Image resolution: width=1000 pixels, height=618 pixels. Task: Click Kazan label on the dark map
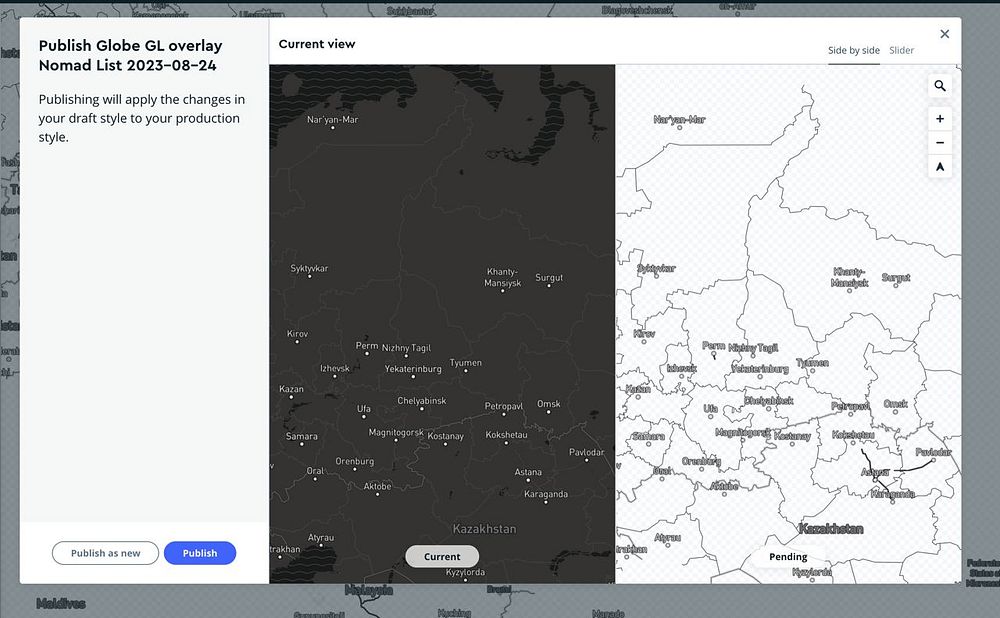[291, 388]
